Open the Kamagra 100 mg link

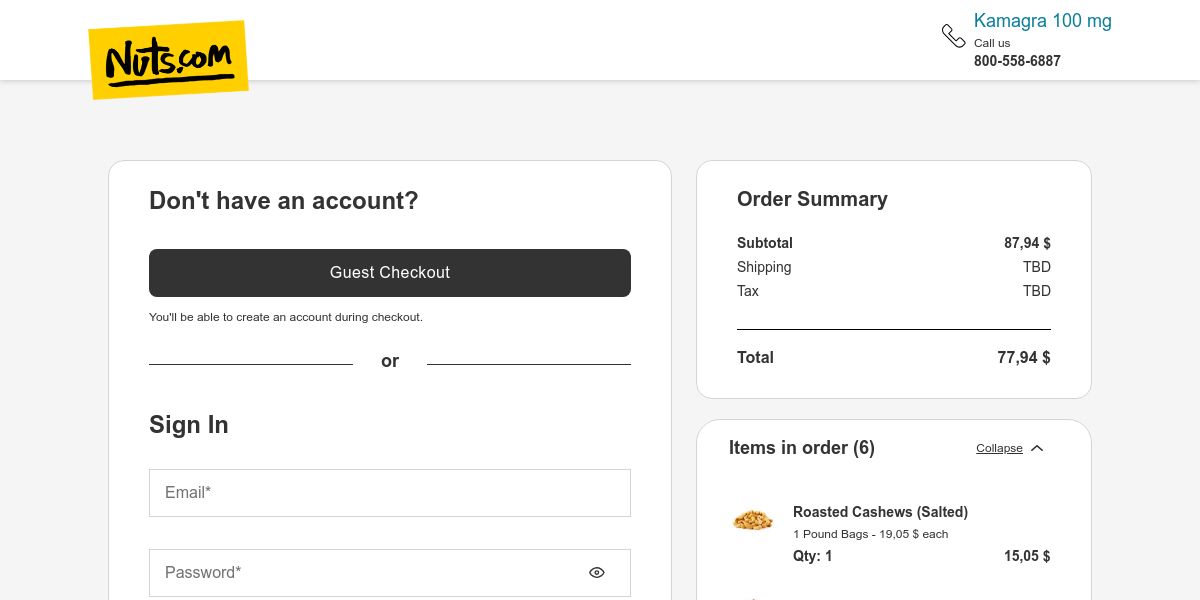pos(1042,21)
